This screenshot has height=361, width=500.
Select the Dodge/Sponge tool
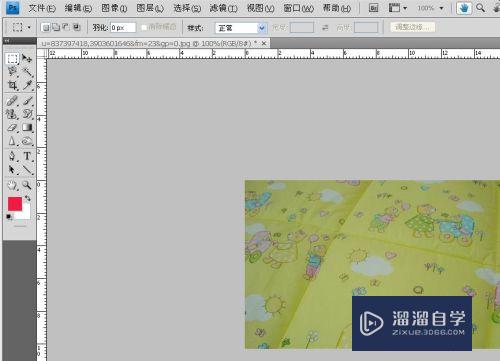click(x=27, y=141)
